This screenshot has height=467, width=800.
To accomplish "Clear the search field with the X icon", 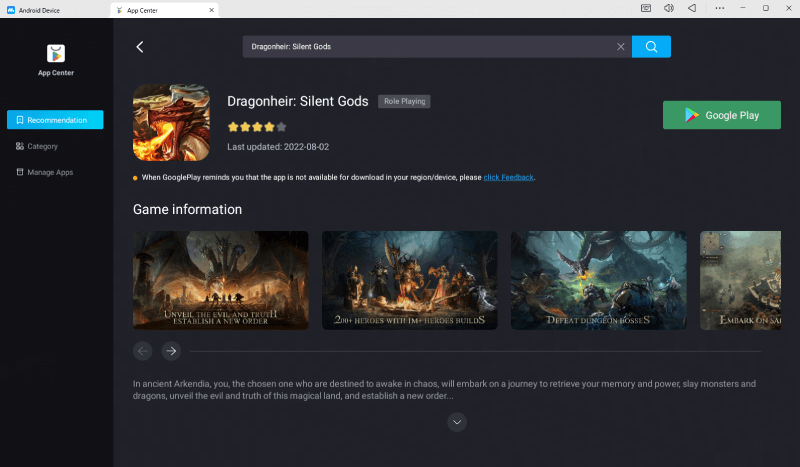I will pos(620,47).
